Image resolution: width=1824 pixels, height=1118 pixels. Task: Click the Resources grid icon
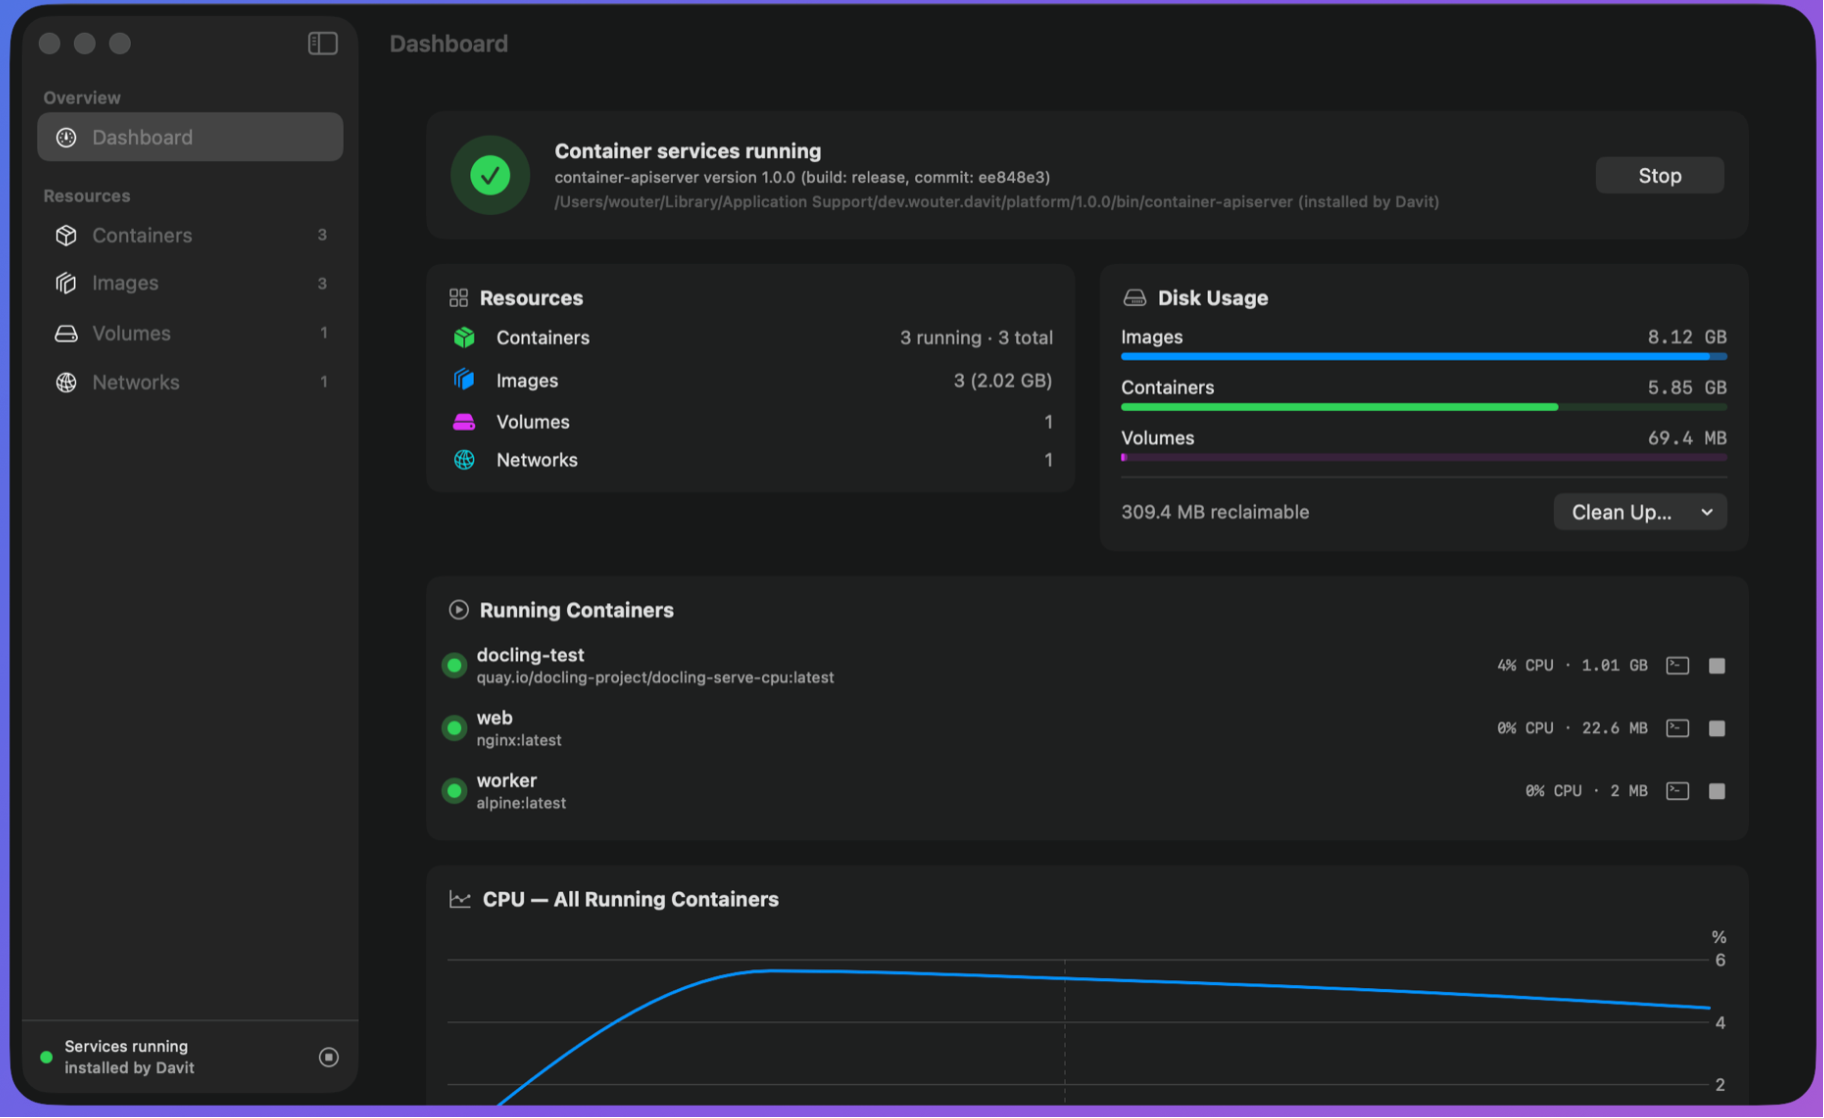pos(458,298)
